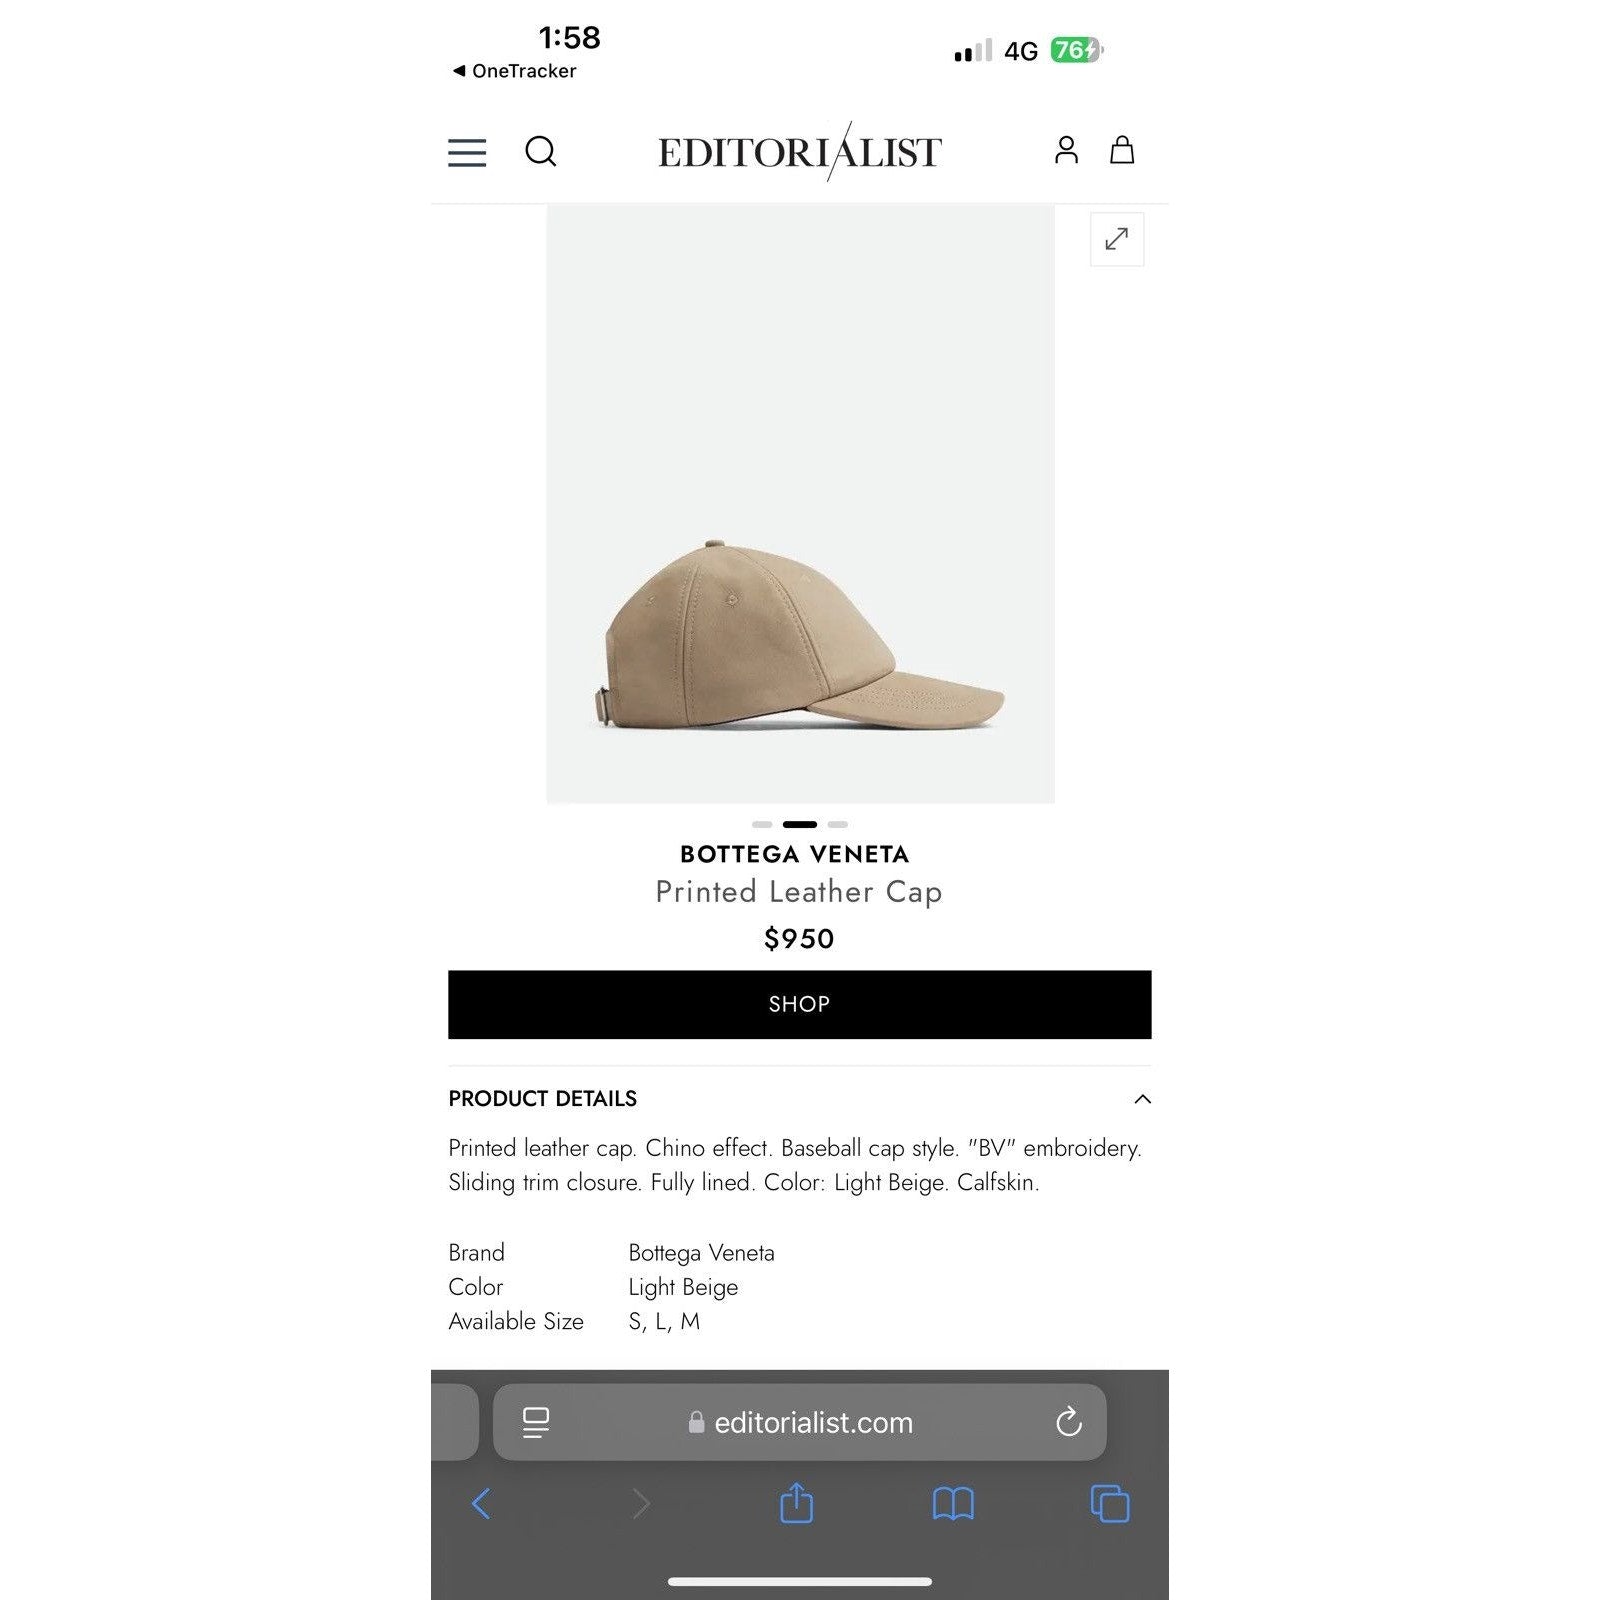Open the shopping bag icon
Image resolution: width=1600 pixels, height=1600 pixels.
[x=1122, y=150]
